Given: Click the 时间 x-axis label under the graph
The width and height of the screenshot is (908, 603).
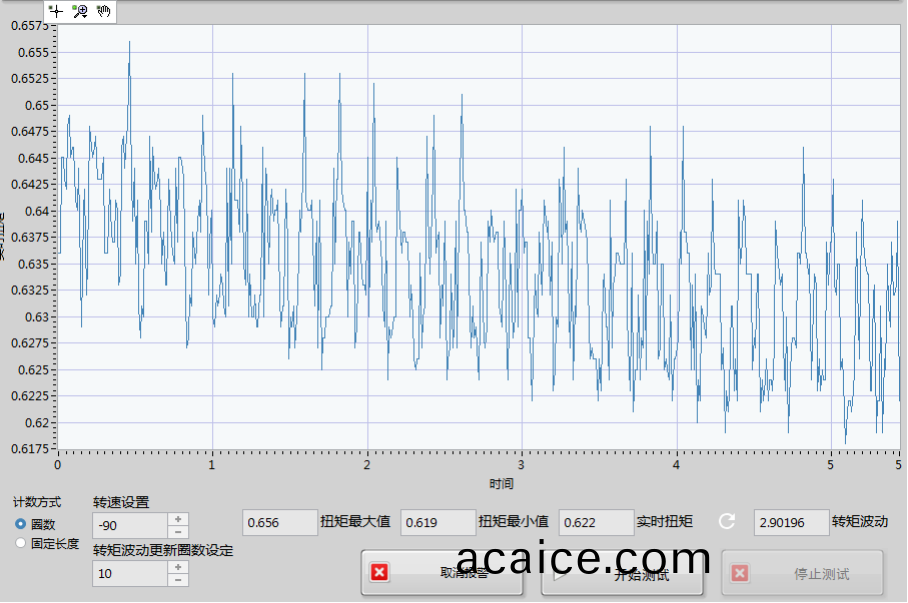Looking at the screenshot, I should tap(501, 484).
